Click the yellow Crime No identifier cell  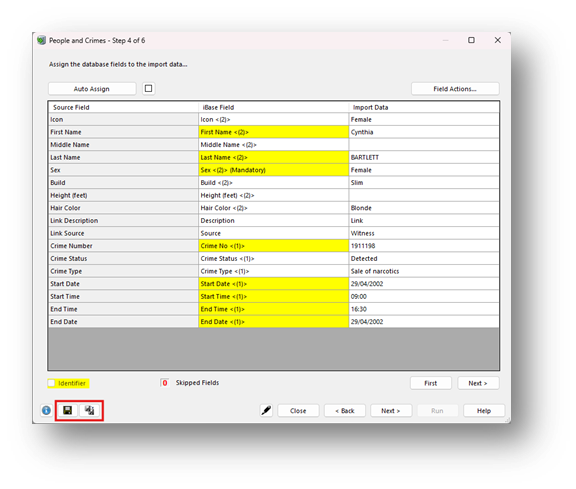pyautogui.click(x=274, y=246)
